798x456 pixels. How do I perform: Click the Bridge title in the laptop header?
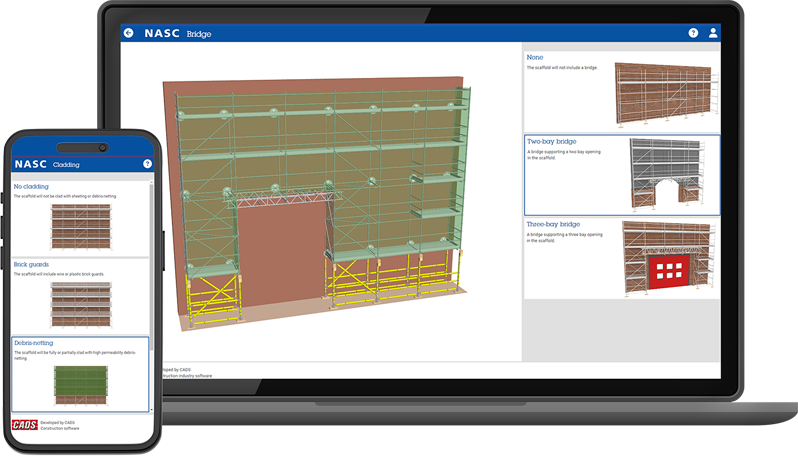tap(199, 34)
